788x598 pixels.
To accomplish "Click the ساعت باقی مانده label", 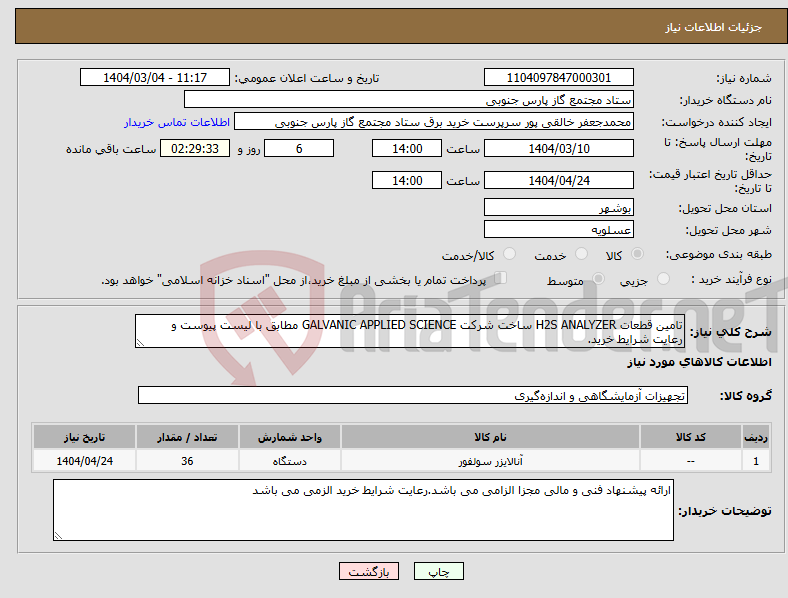I will [111, 149].
